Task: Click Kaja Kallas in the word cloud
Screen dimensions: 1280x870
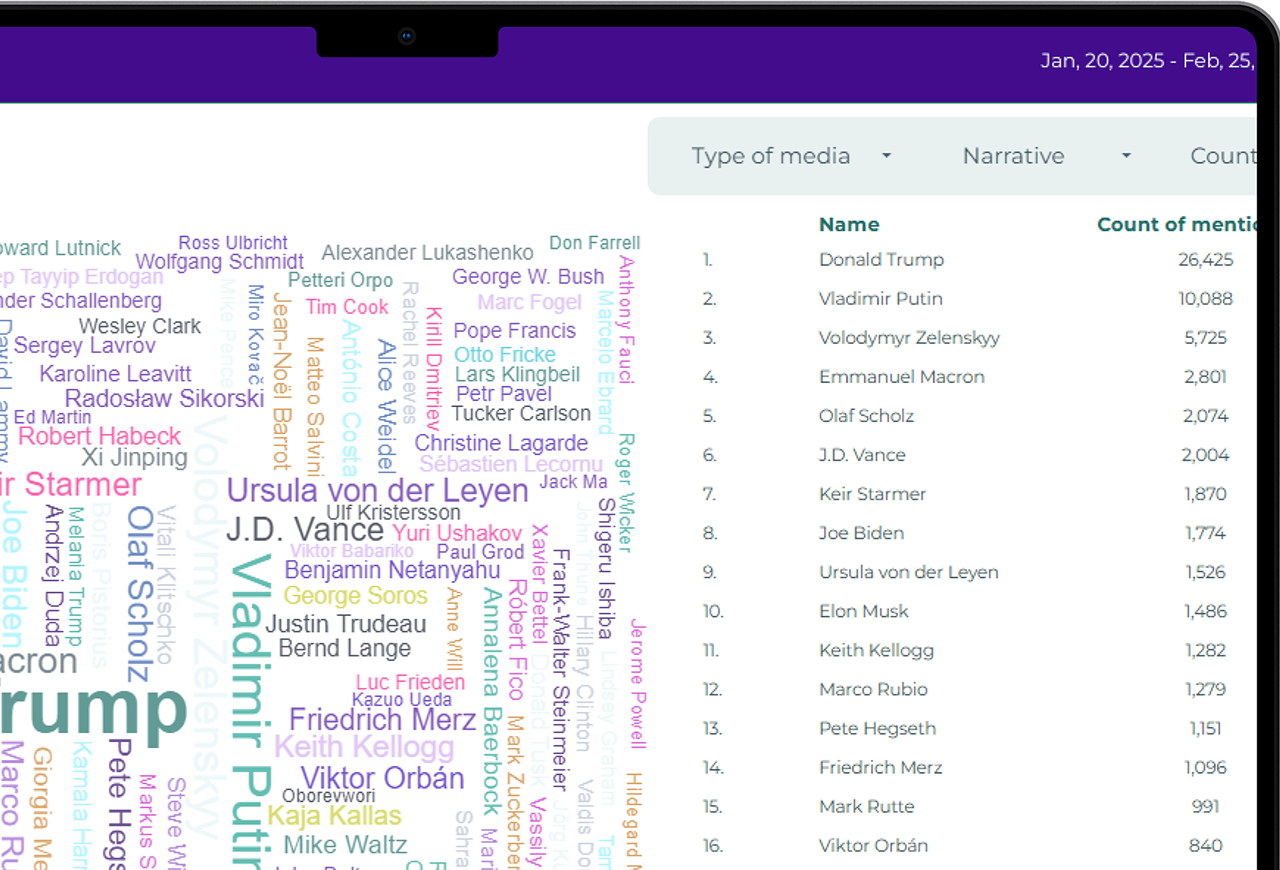Action: coord(334,815)
